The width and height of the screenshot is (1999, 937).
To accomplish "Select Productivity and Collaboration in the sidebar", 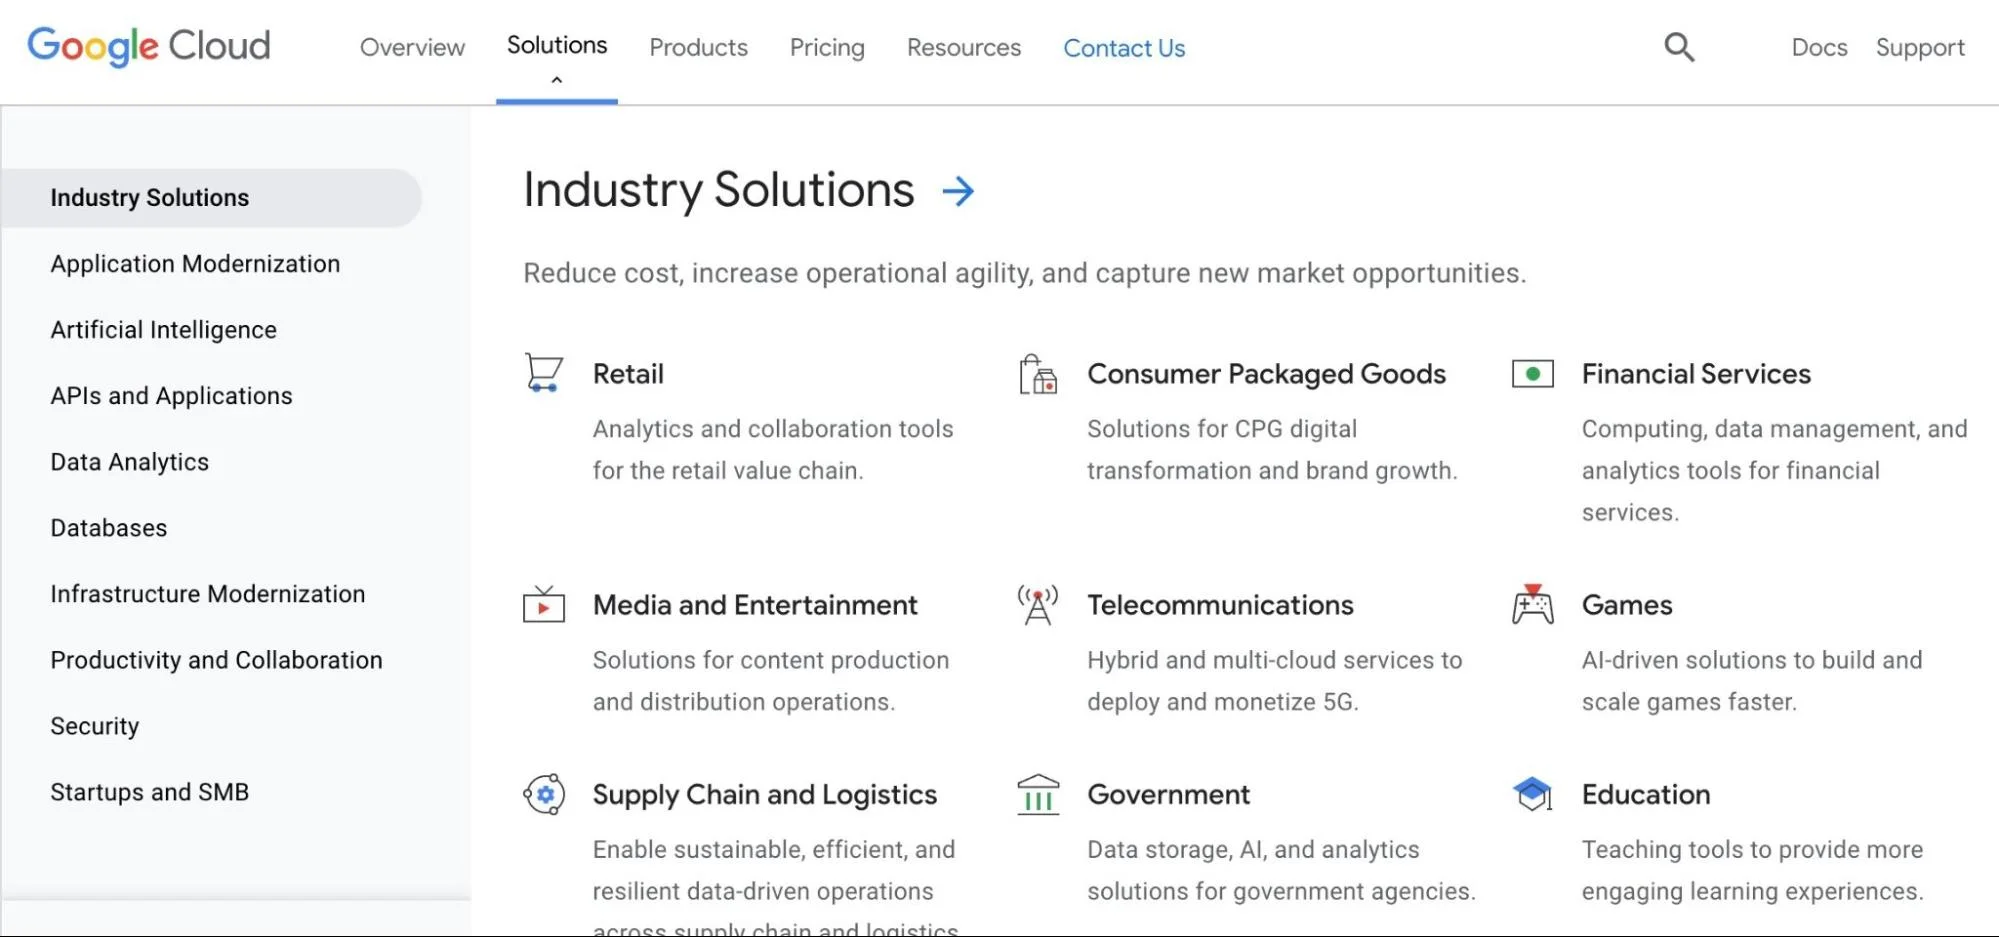I will click(x=216, y=660).
